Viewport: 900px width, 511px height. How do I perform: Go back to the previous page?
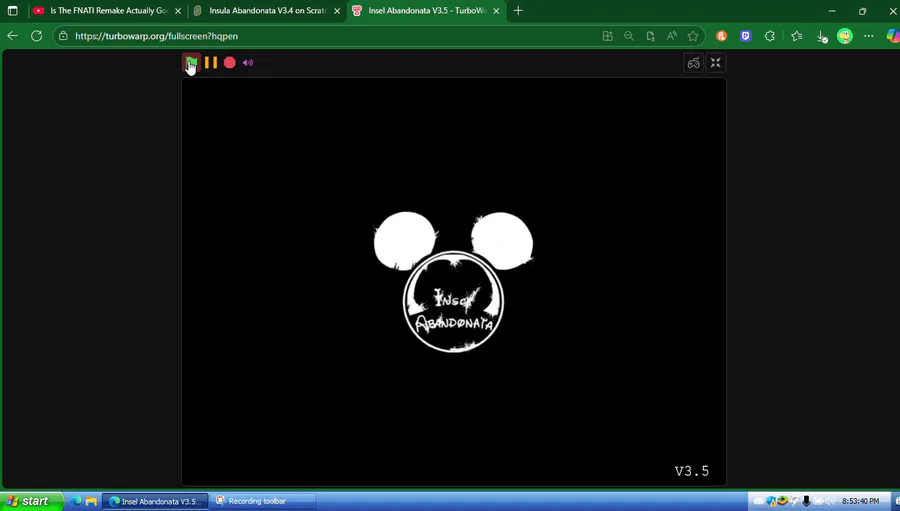13,36
